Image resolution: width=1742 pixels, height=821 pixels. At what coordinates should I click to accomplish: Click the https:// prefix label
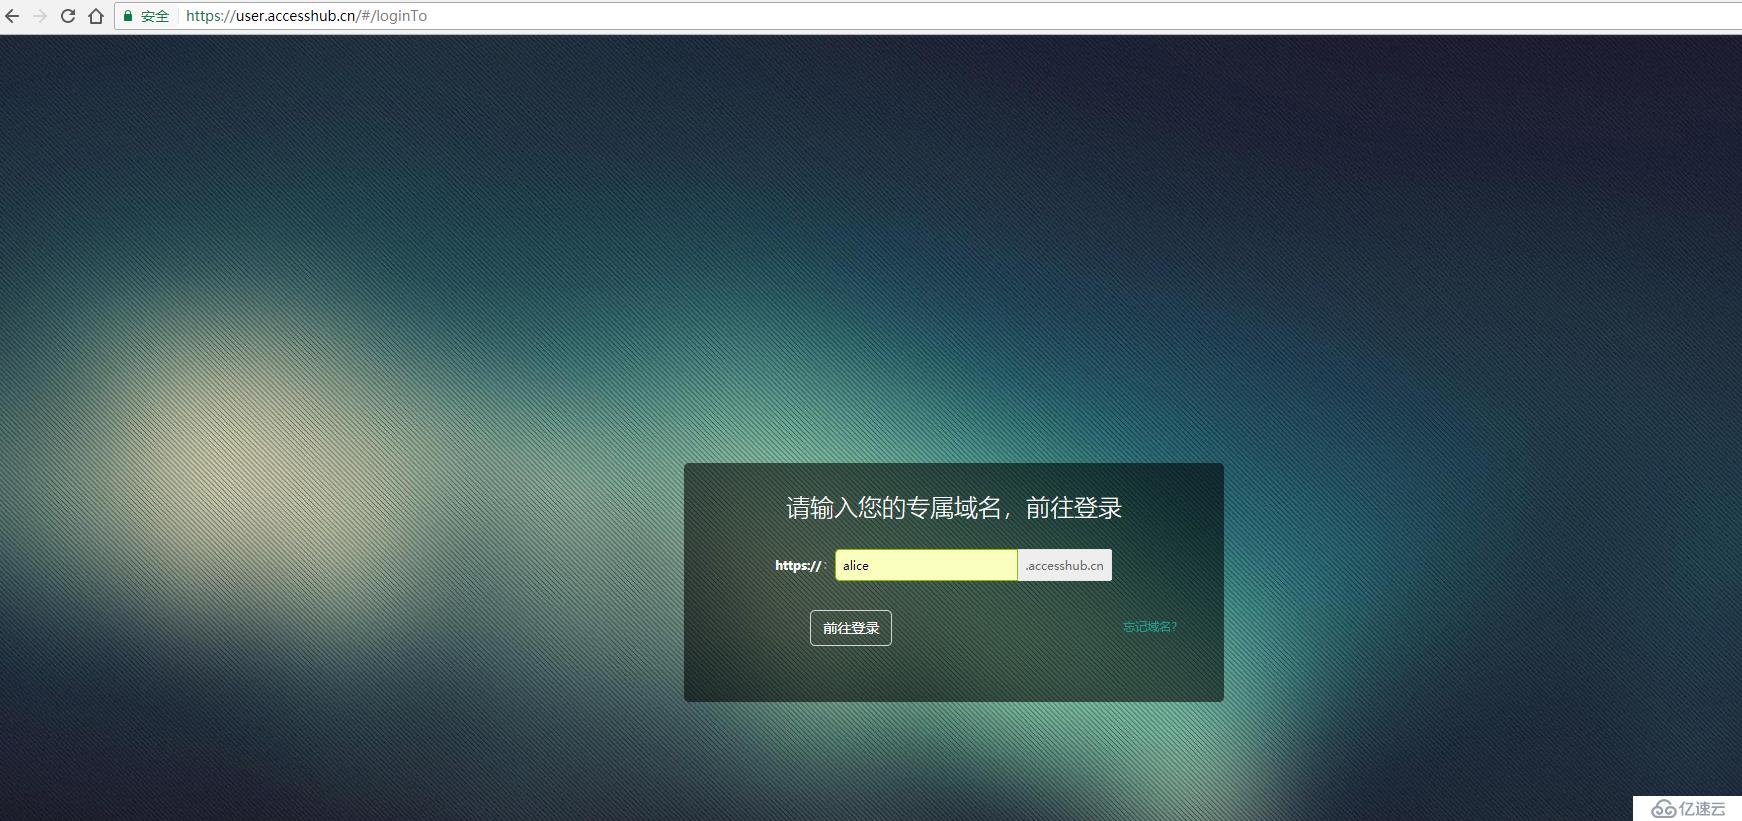point(798,565)
